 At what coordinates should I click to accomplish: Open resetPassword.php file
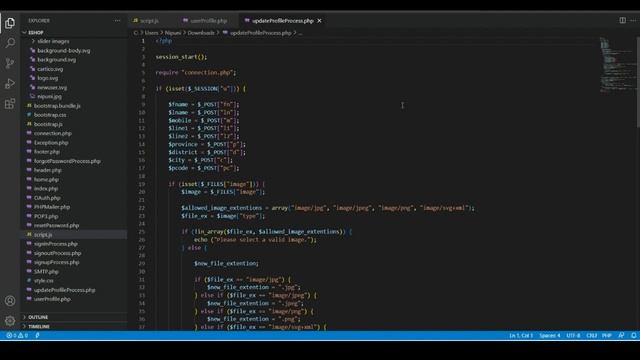tap(56, 225)
